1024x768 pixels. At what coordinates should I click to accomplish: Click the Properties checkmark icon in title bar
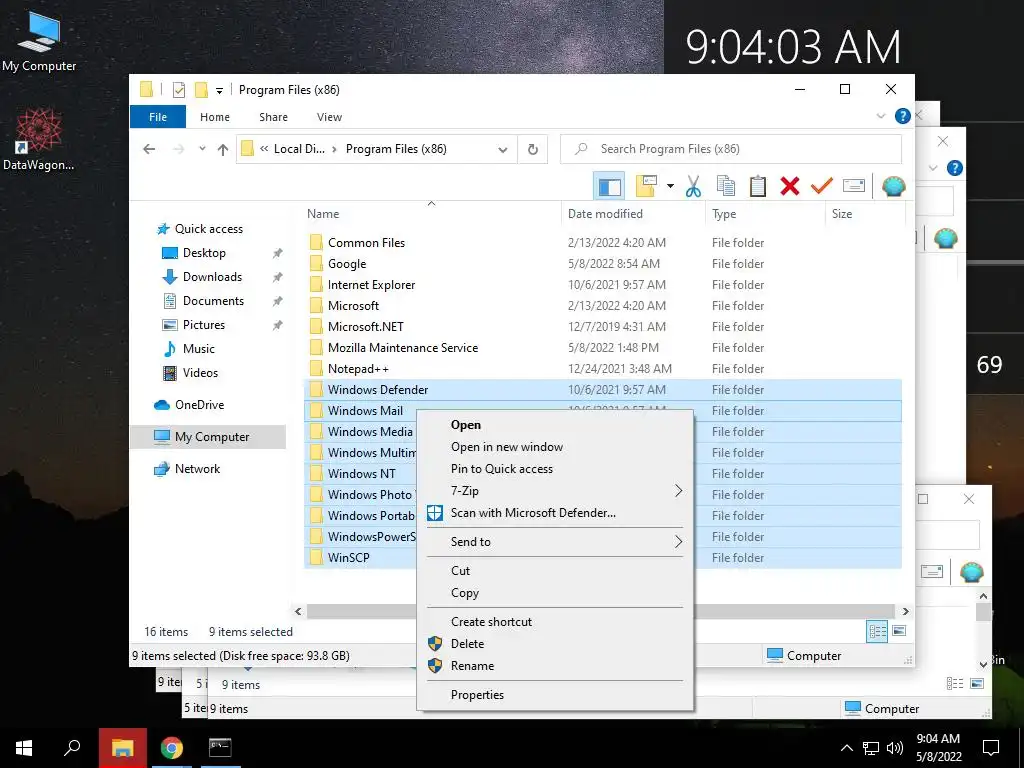[178, 89]
